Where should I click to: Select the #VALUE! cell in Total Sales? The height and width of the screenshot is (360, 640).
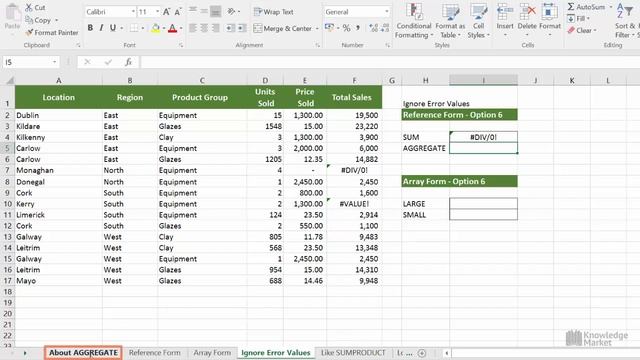pyautogui.click(x=354, y=204)
